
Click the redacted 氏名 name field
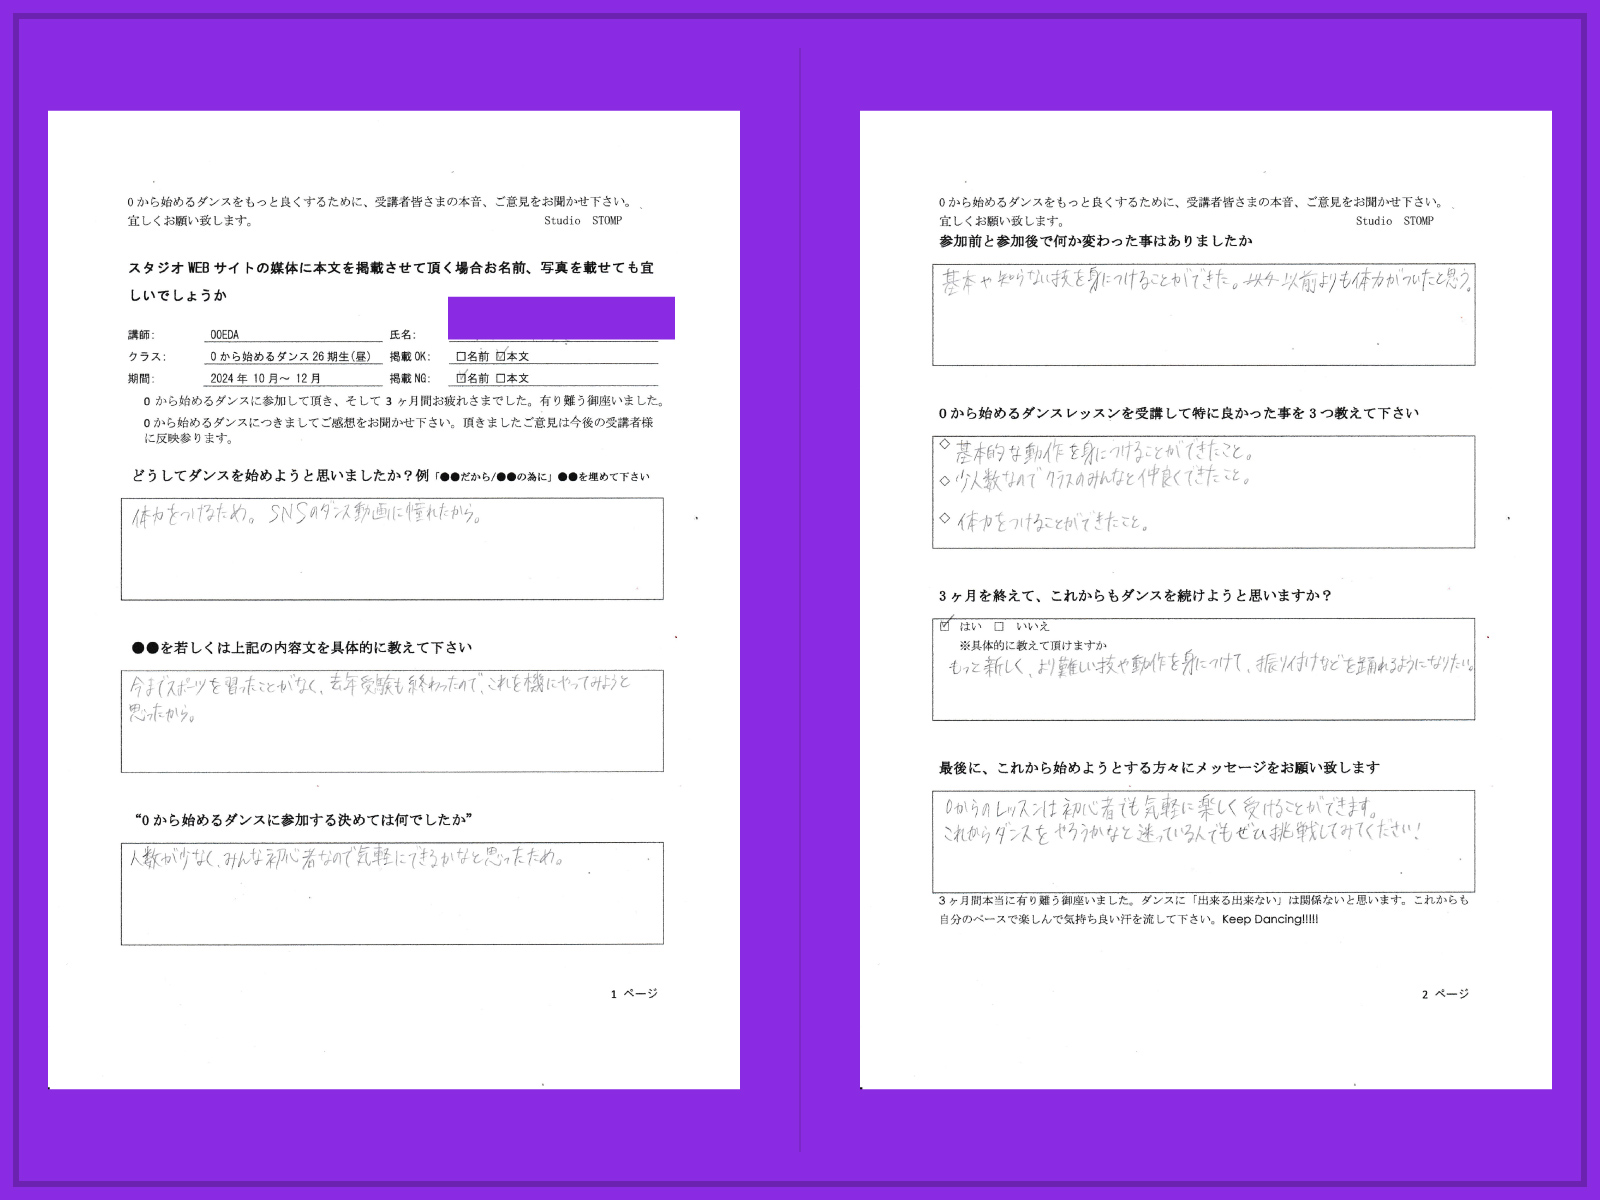561,318
